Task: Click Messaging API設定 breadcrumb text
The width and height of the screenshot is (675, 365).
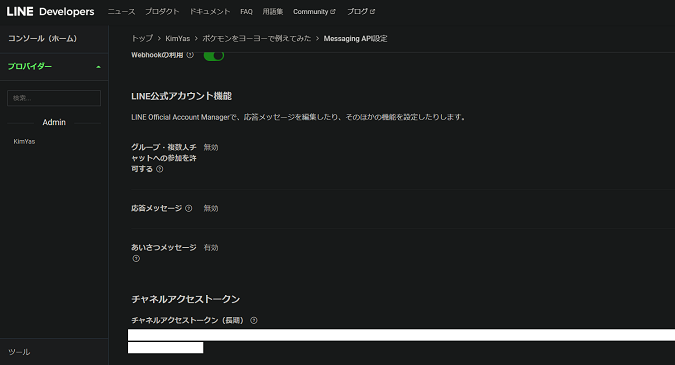Action: click(355, 38)
